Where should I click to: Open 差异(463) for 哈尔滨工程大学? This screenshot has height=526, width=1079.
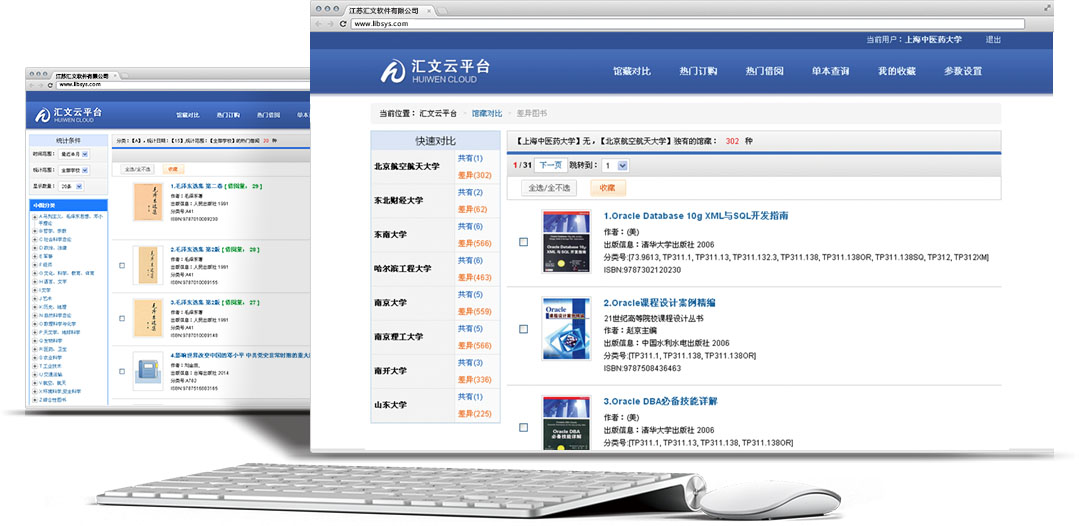pyautogui.click(x=475, y=277)
